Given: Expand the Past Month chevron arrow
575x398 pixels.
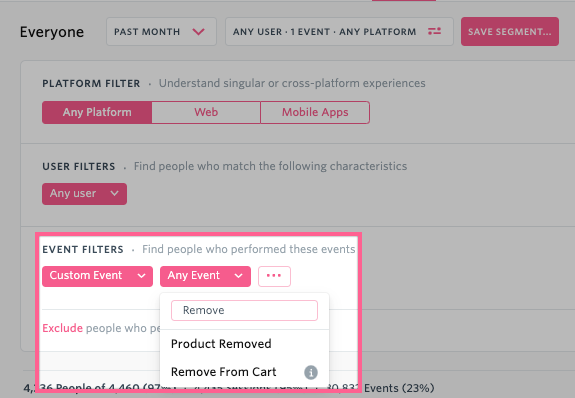Looking at the screenshot, I should (198, 32).
